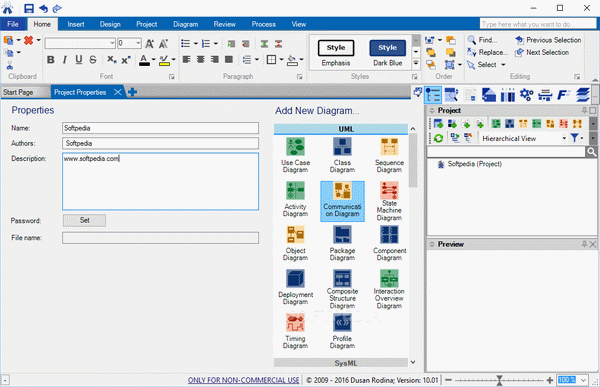Show the Project explorer panel icon

(x=433, y=95)
